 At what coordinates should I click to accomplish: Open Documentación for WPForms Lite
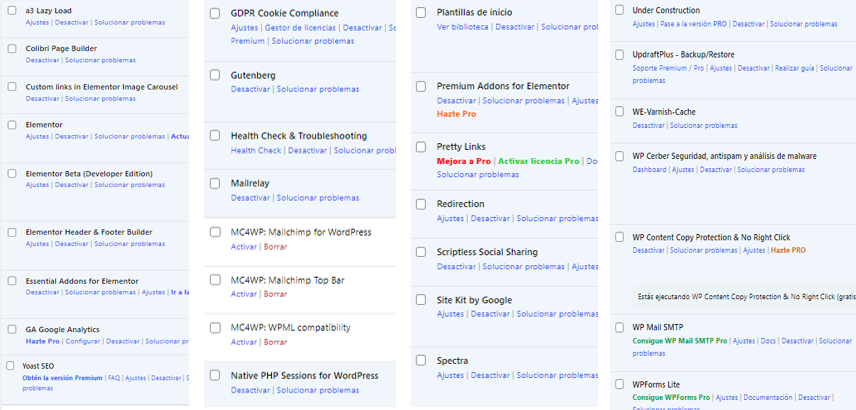coord(768,397)
